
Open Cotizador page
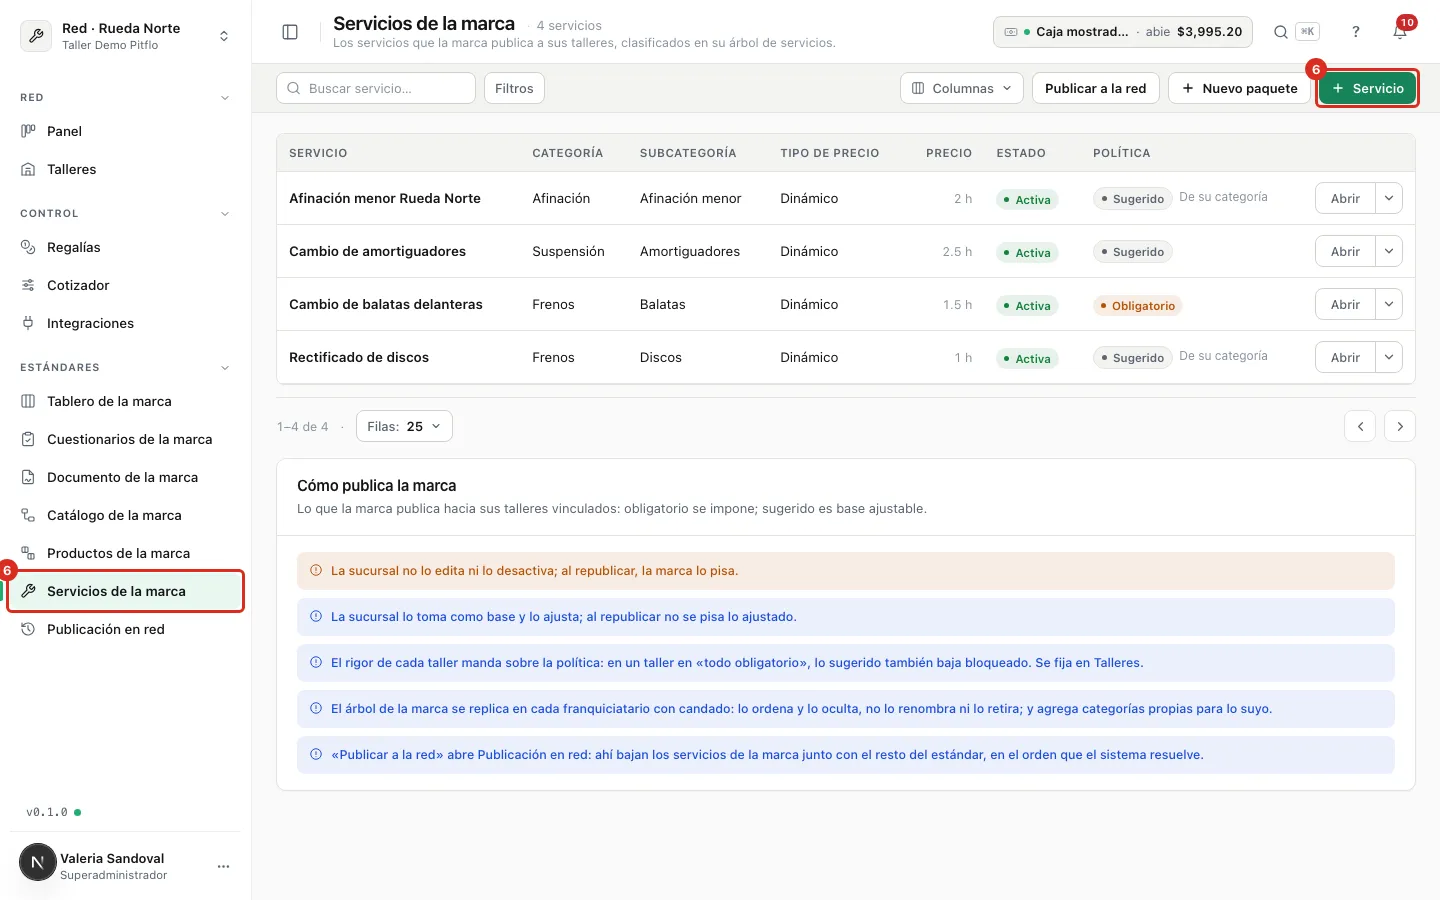[x=126, y=285]
